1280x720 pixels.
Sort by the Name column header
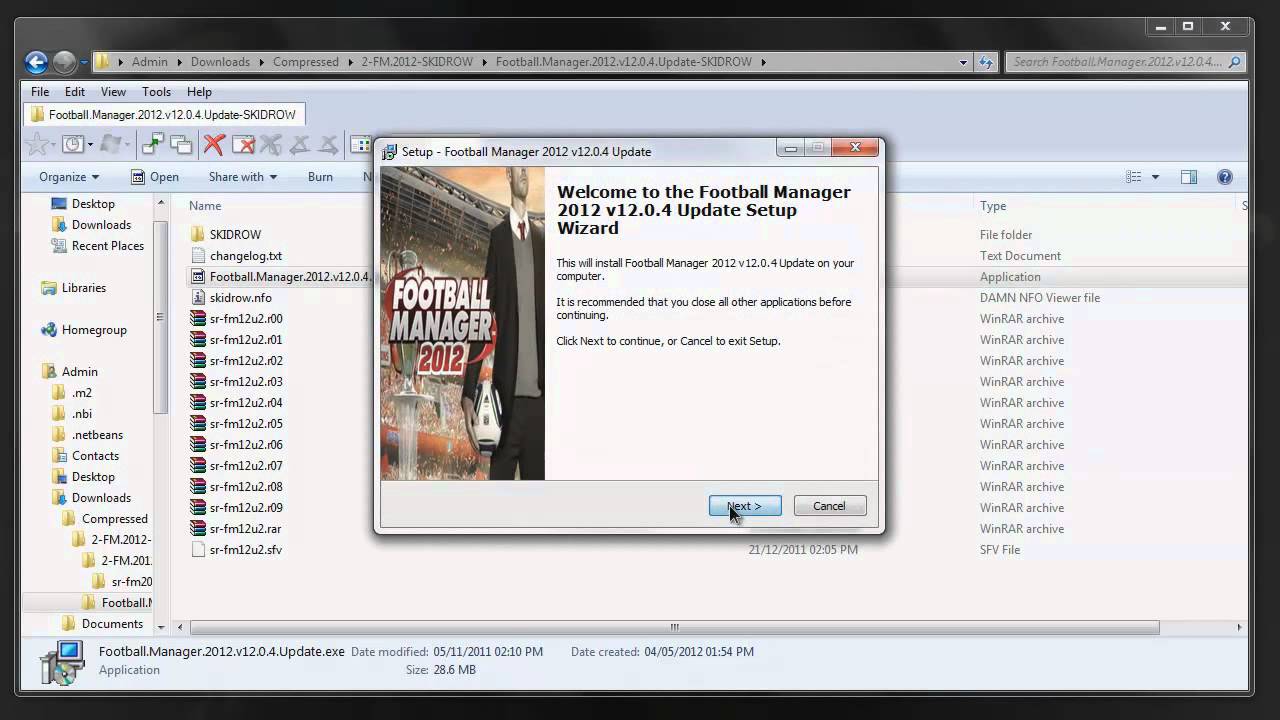205,206
